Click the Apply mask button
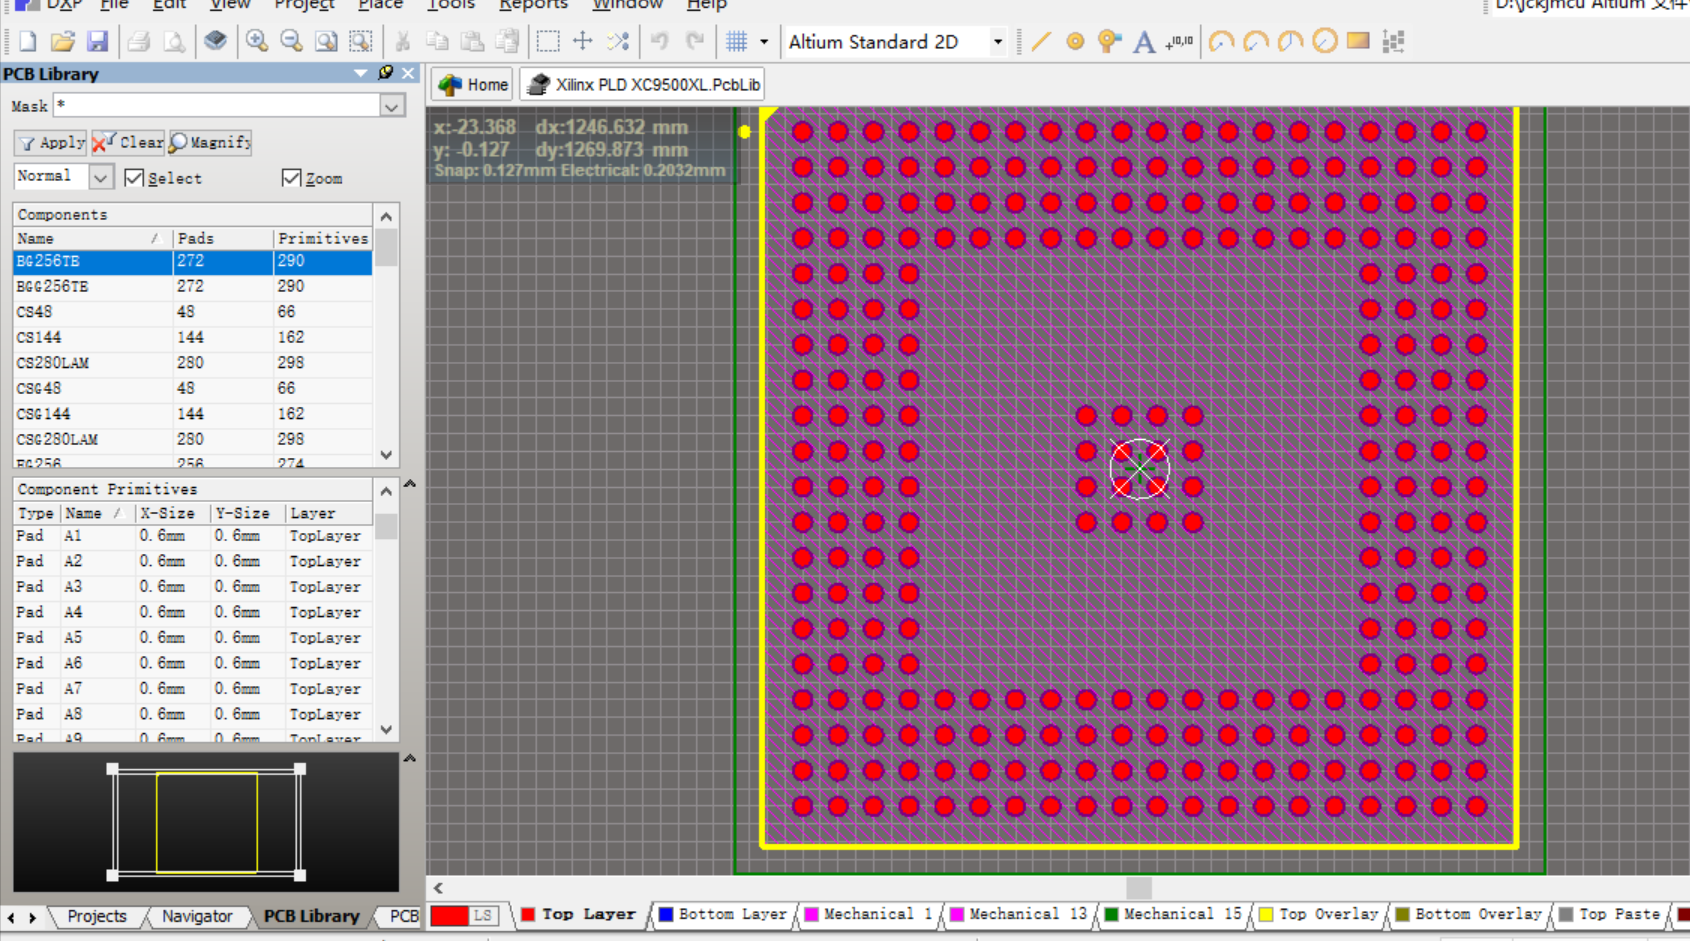The width and height of the screenshot is (1690, 941). pyautogui.click(x=52, y=143)
